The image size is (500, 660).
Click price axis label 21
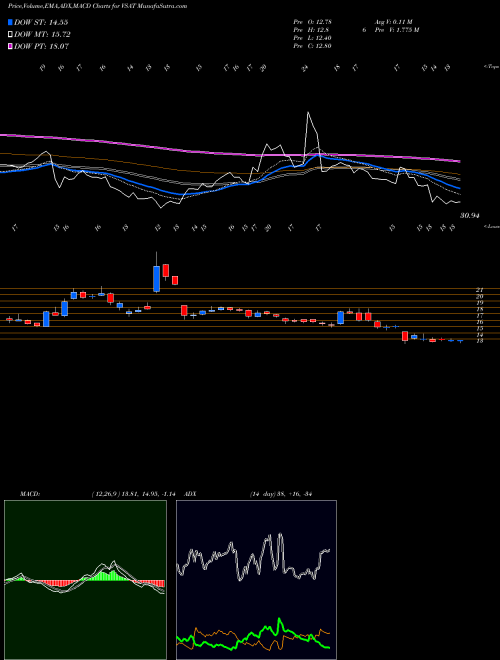coord(479,290)
